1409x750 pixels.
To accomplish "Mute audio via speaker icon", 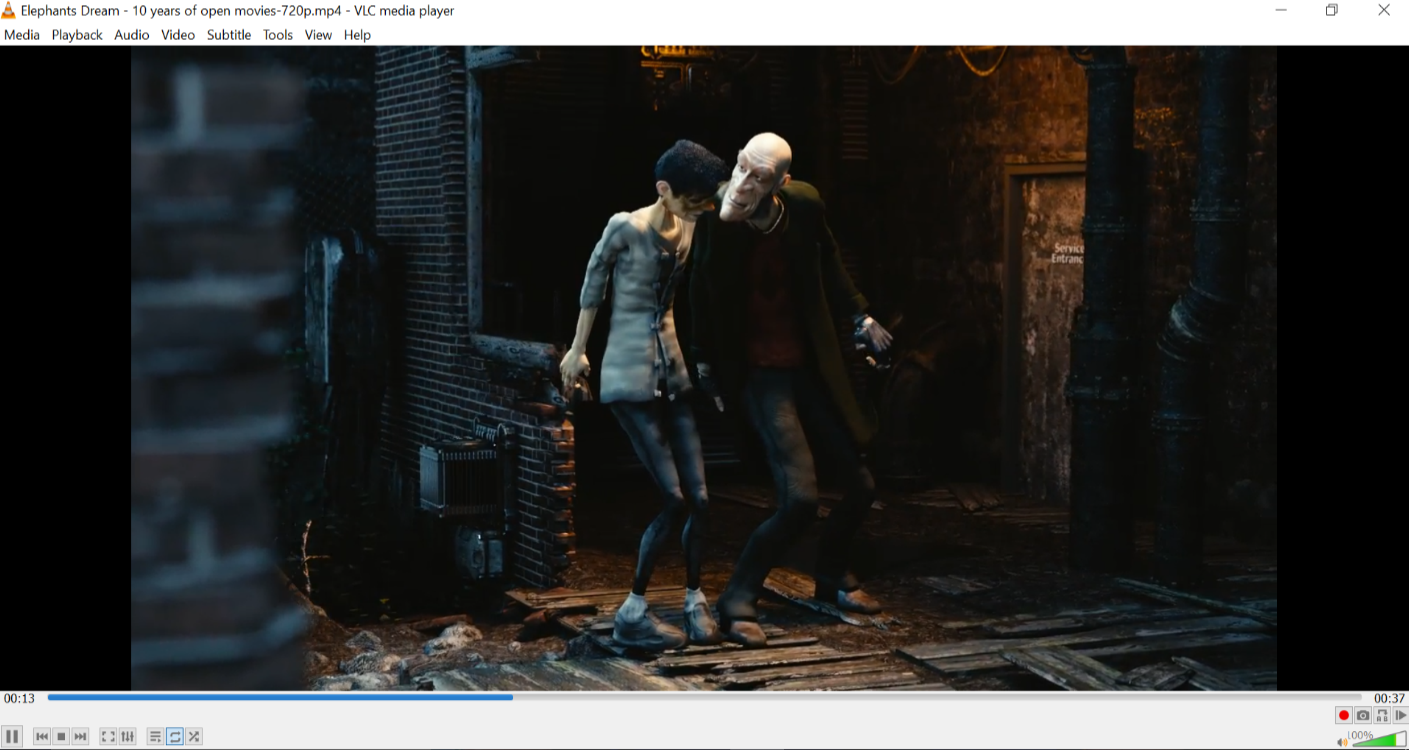I will click(x=1342, y=742).
